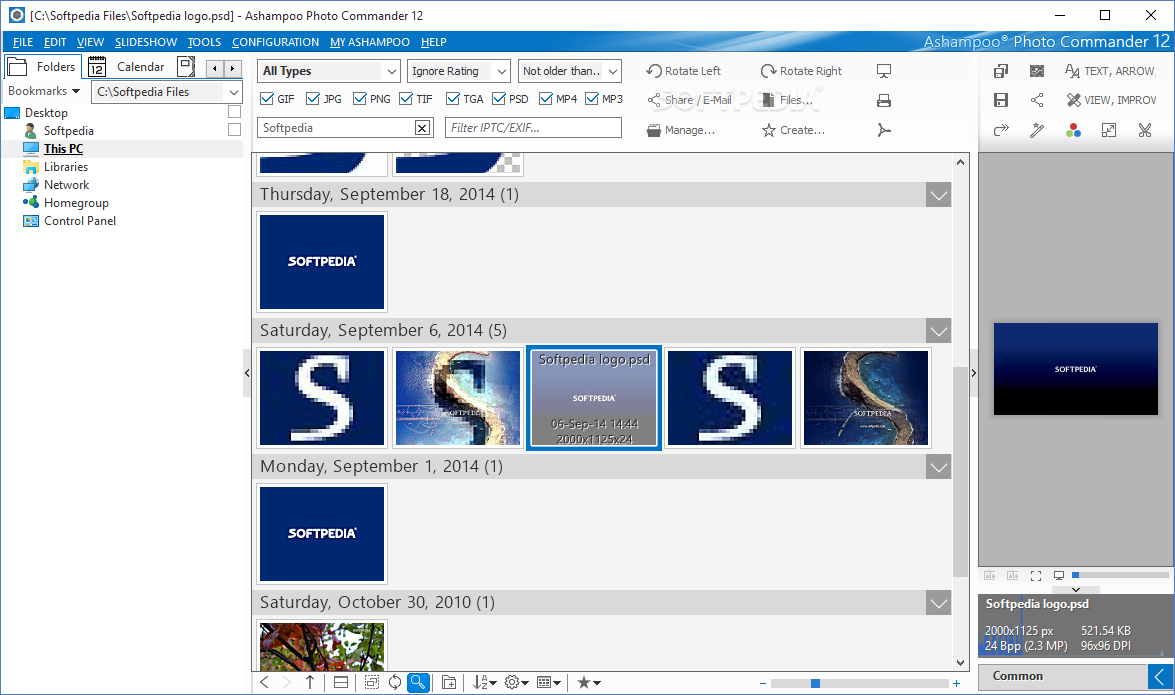Click the small monitor icon under the preview
This screenshot has height=695, width=1175.
(1059, 576)
